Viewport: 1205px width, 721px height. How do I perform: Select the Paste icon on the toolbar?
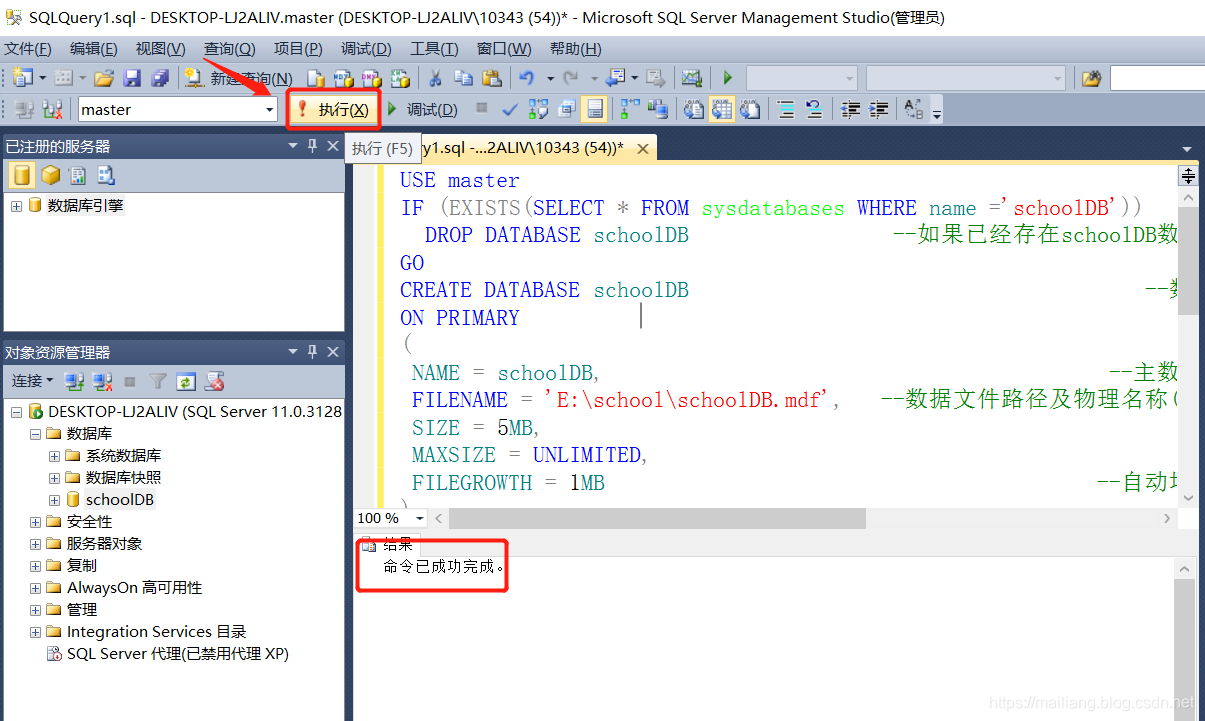(489, 77)
